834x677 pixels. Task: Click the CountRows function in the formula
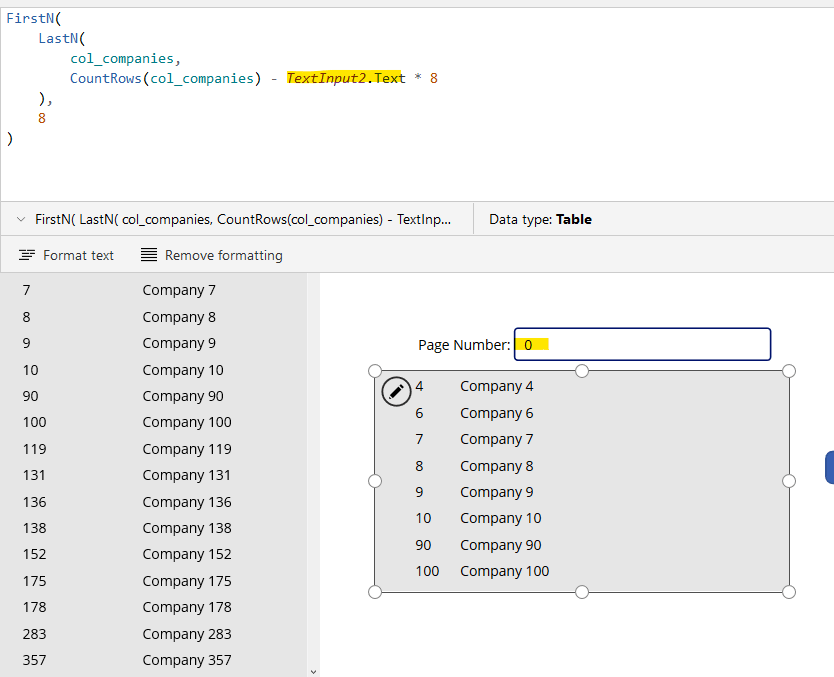[106, 78]
